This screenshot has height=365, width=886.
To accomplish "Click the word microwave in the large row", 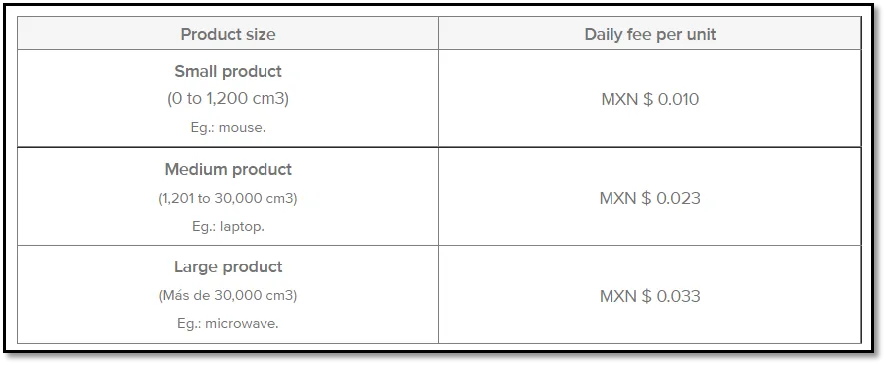I will 242,324.
